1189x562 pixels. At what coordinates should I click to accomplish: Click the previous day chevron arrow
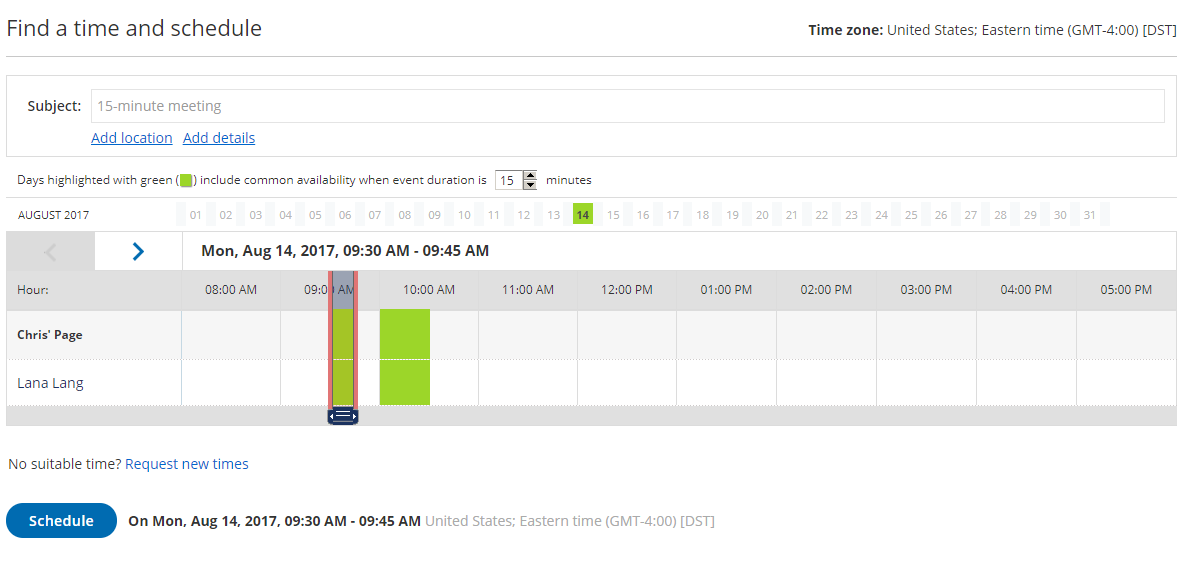point(50,251)
